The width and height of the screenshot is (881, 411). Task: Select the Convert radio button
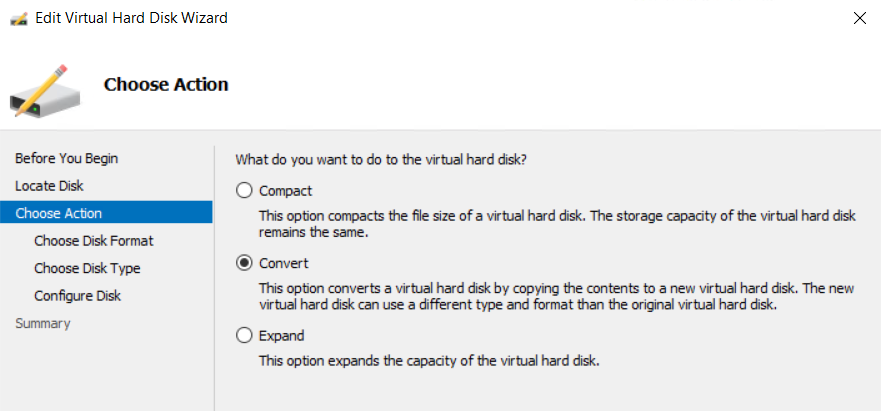(x=244, y=263)
